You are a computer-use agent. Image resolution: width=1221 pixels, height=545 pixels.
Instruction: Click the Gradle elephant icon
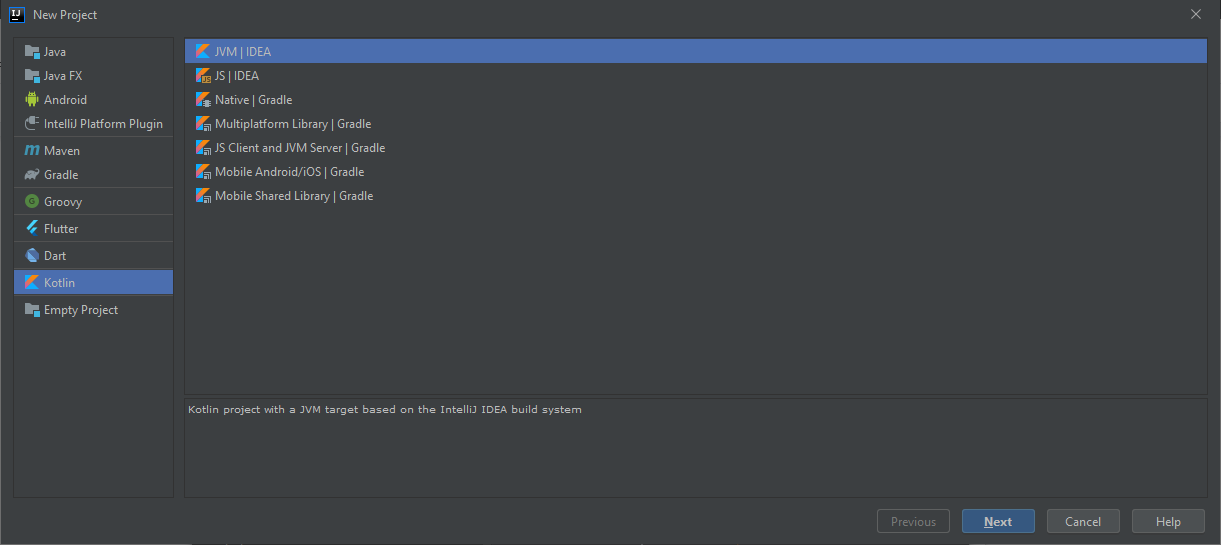32,175
